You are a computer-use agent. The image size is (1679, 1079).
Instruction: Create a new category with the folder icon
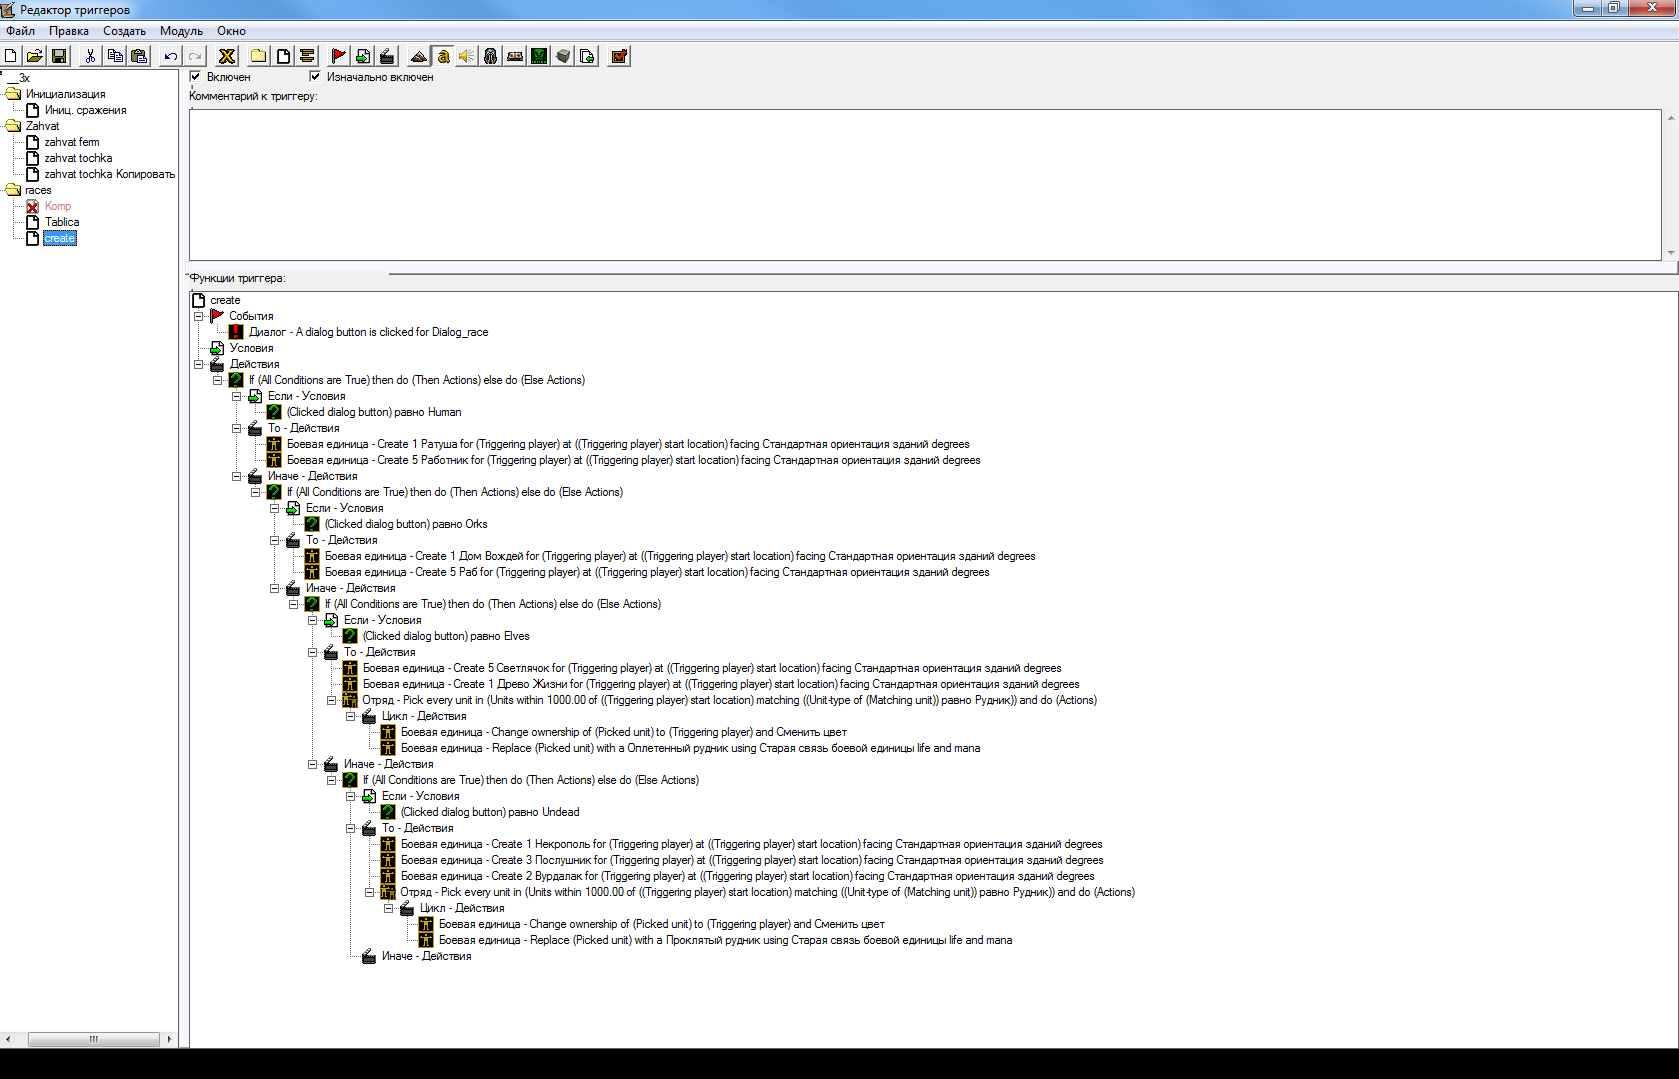point(258,56)
